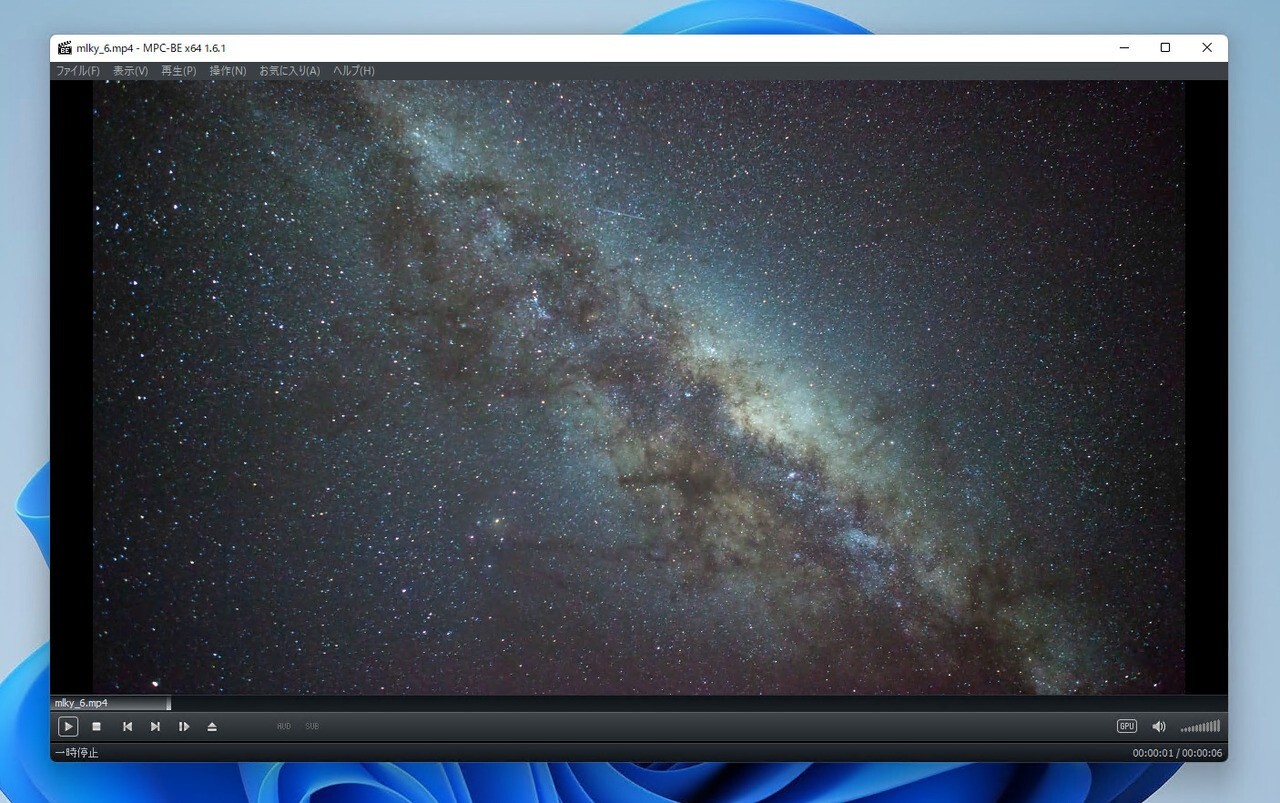The height and width of the screenshot is (803, 1280).
Task: Adjust the volume slider bars
Action: (1200, 726)
